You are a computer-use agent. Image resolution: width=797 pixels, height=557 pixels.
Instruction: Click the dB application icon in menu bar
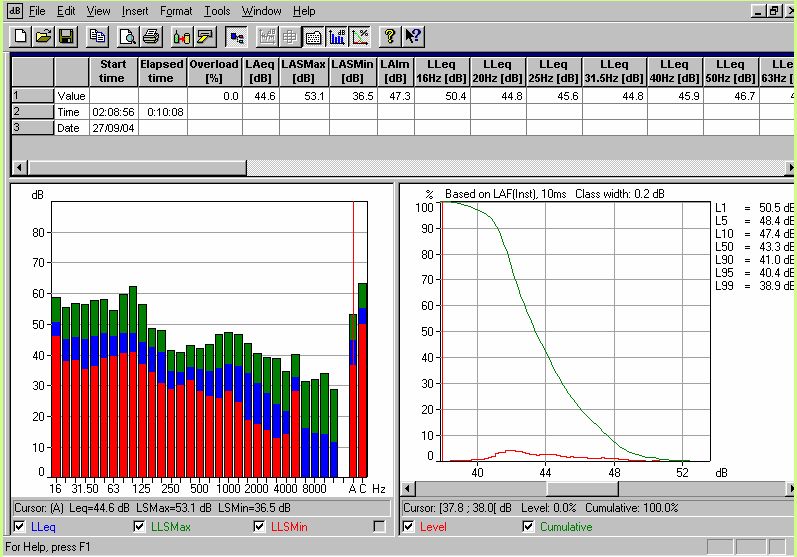pos(15,10)
